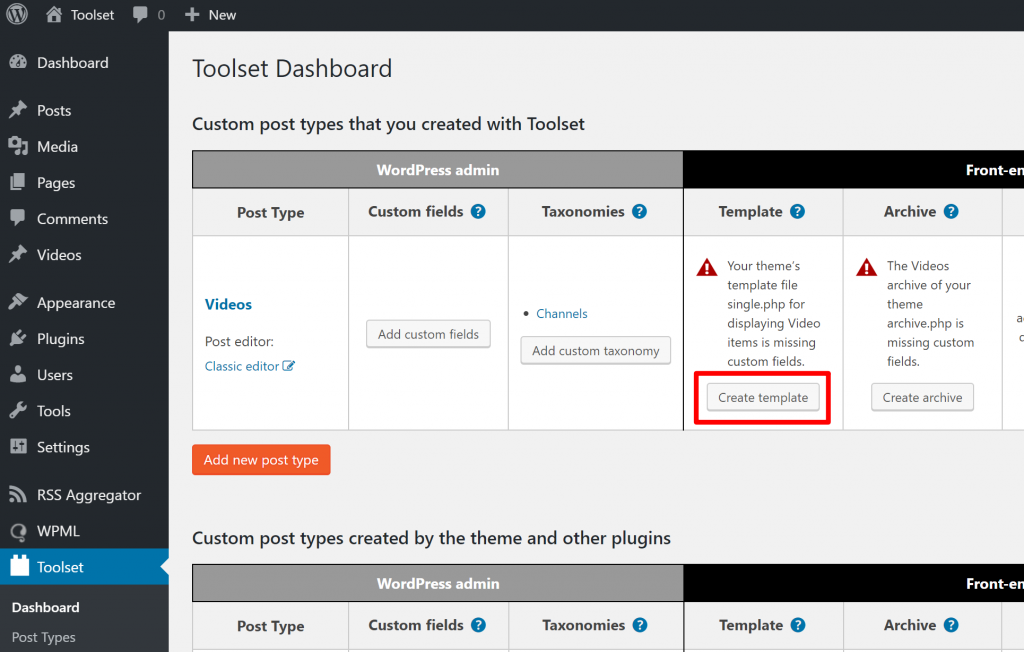Click the Dashboard gauge icon in sidebar
Screen dimensions: 1024x652
[18, 62]
